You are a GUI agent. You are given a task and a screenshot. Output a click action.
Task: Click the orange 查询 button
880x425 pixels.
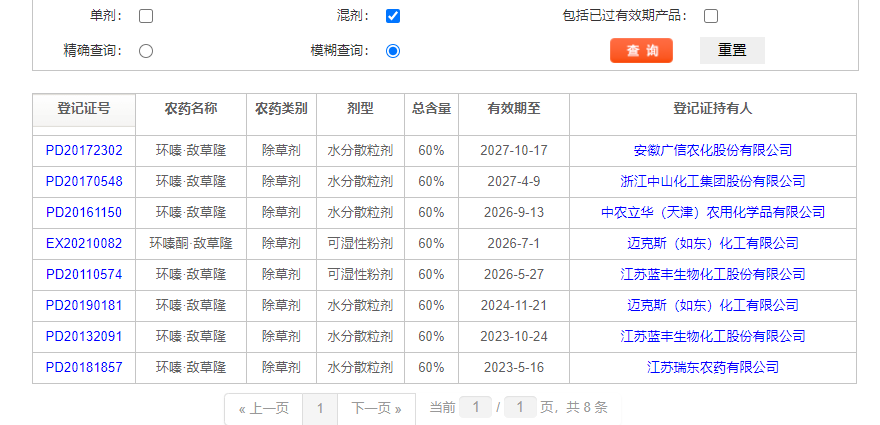tap(641, 51)
